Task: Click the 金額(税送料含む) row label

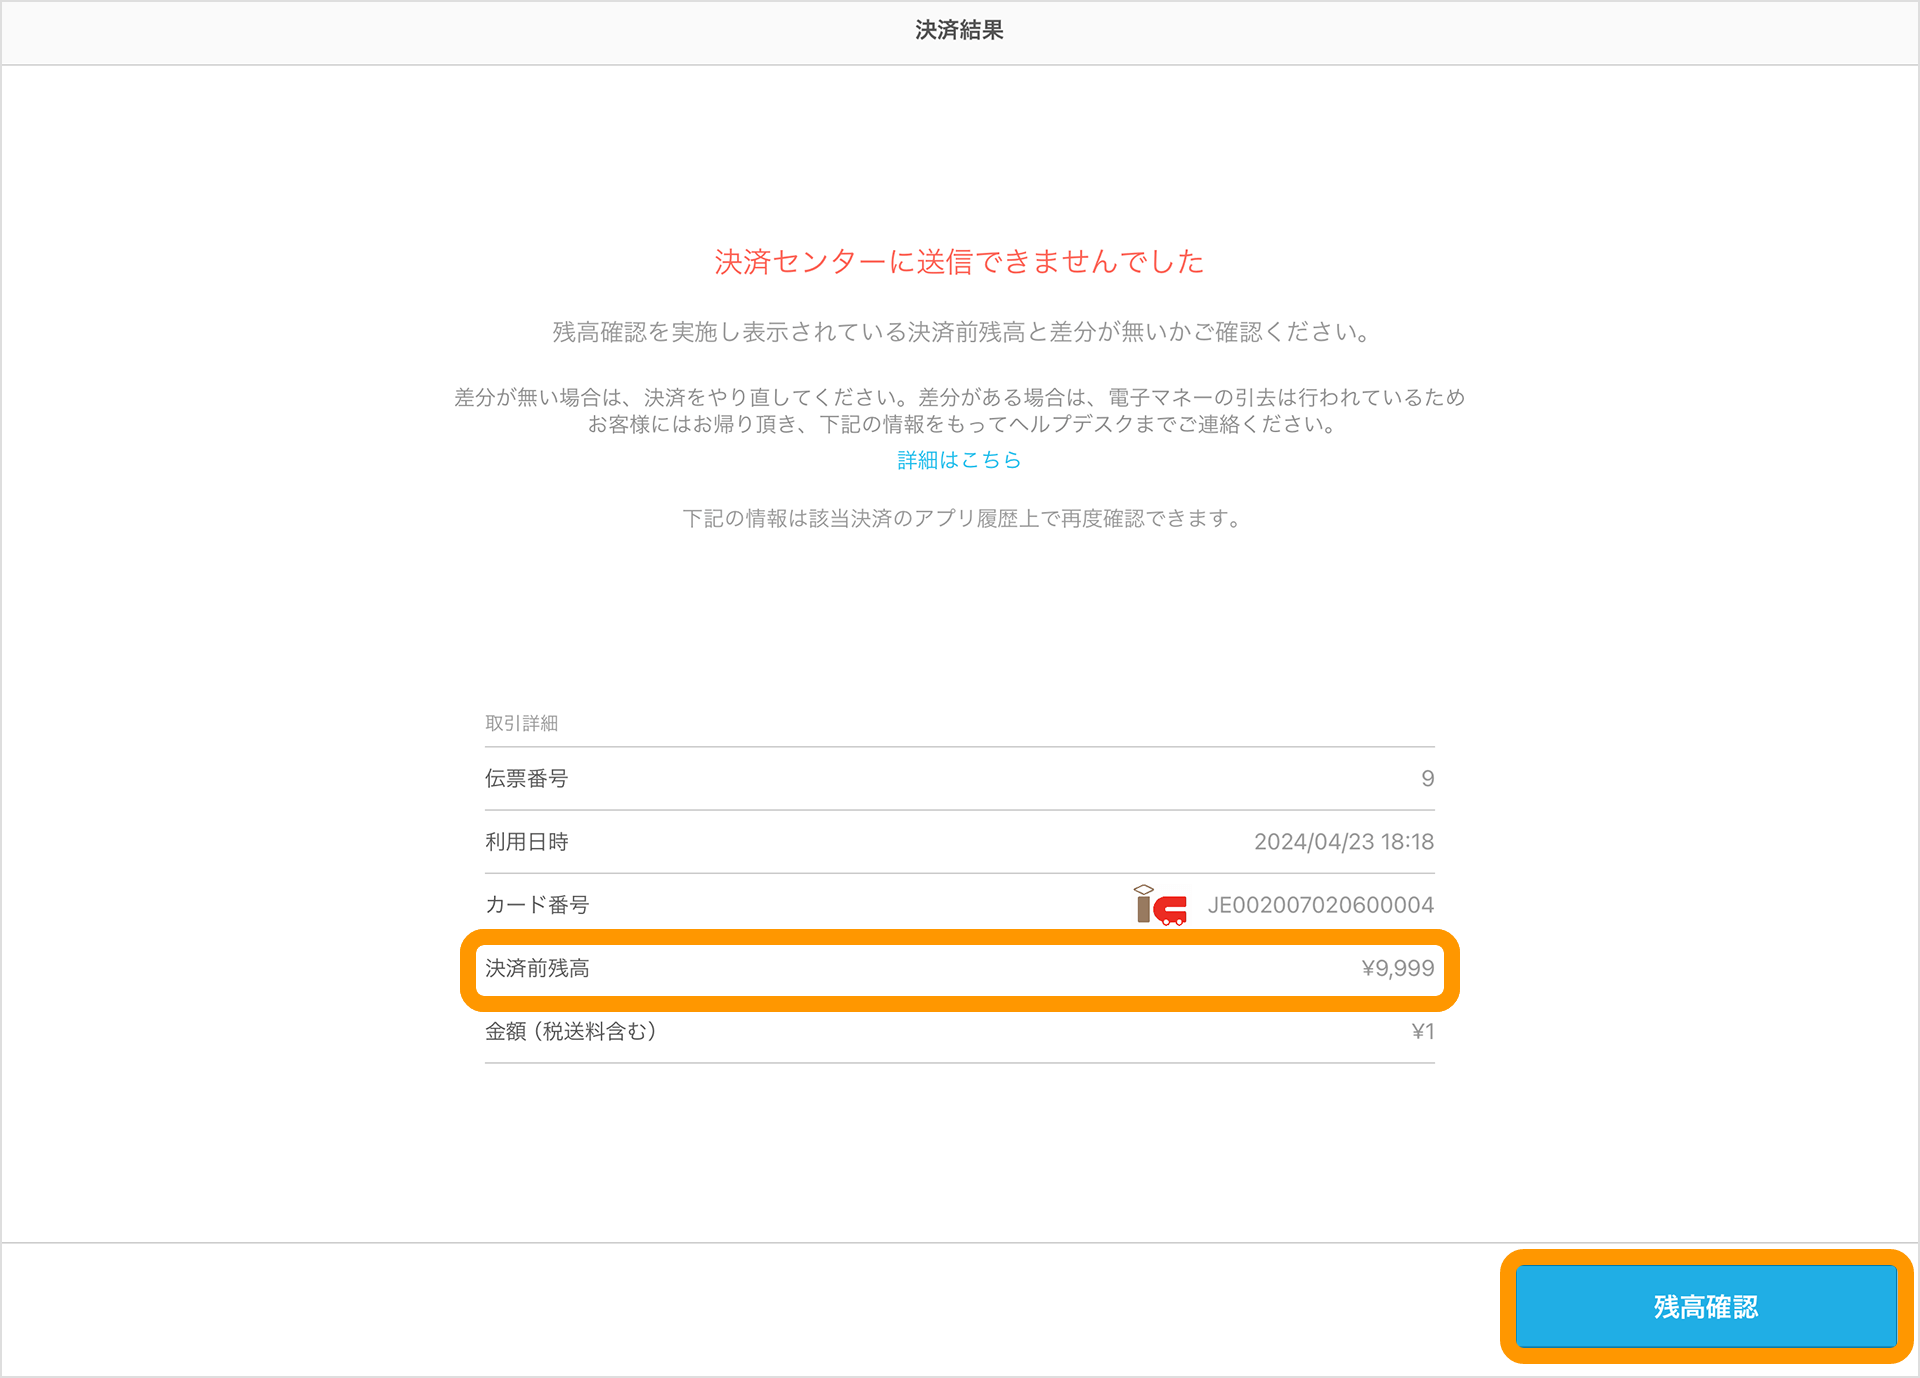Action: point(571,1031)
